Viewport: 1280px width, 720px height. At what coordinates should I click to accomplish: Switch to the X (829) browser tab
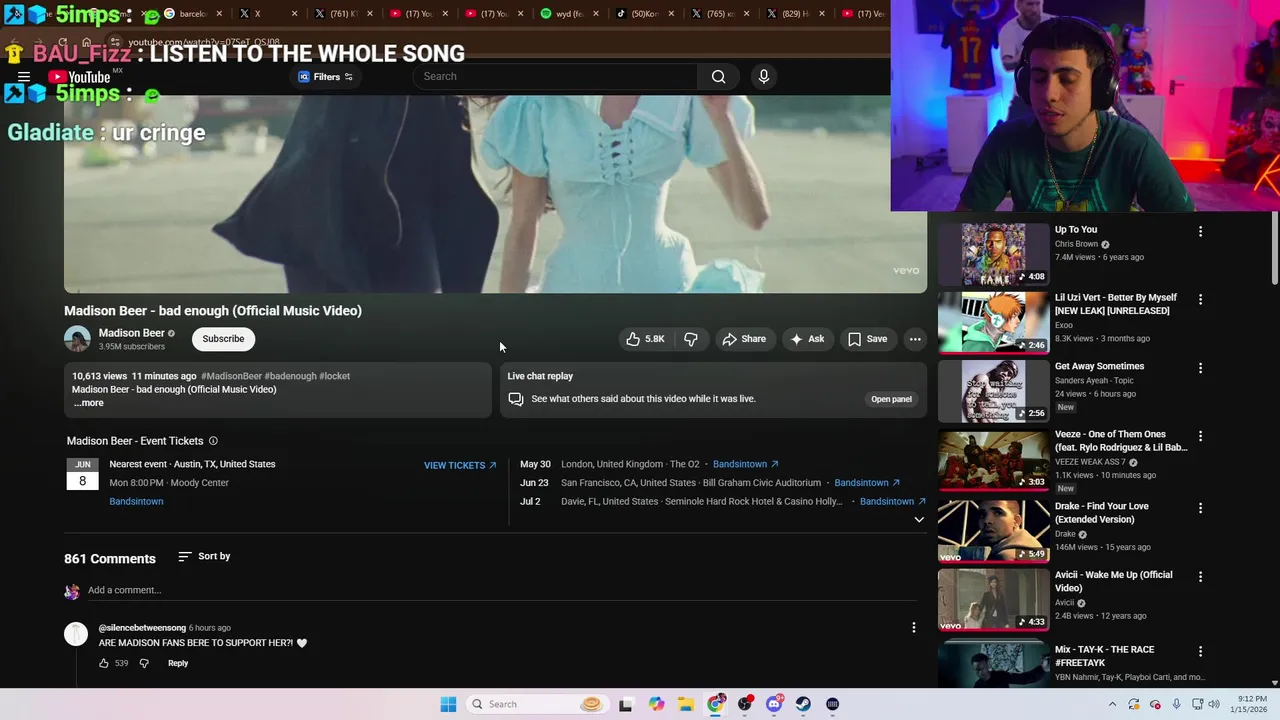pos(796,14)
